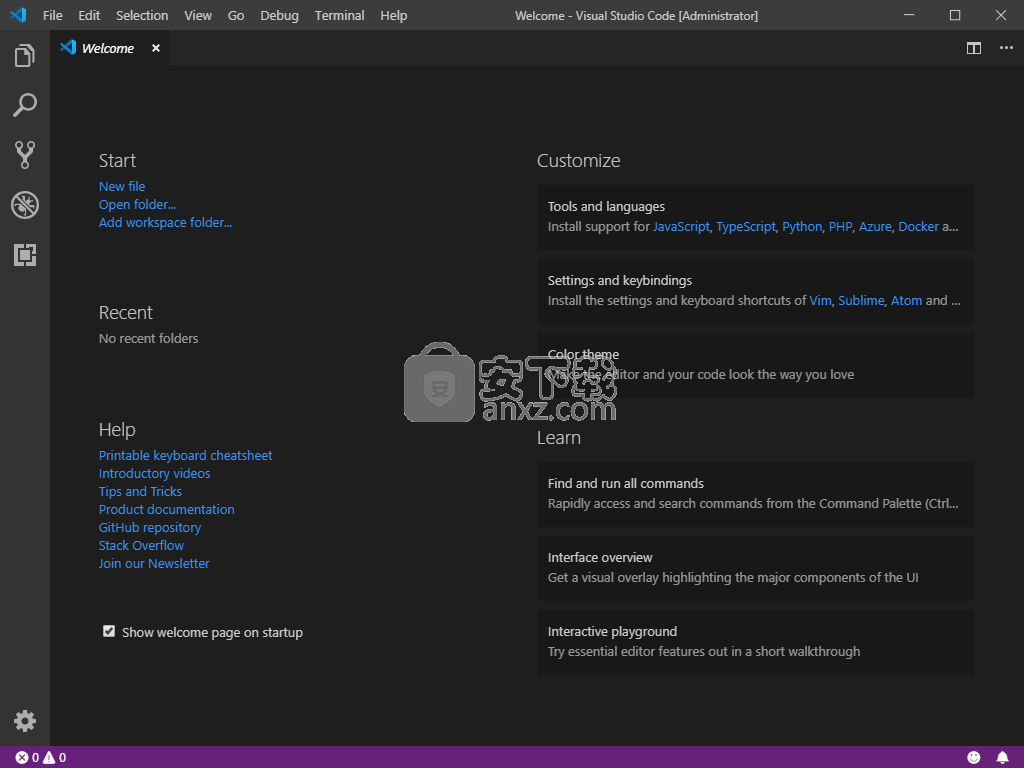Open the Search view in activity bar
This screenshot has width=1024, height=768.
click(x=25, y=105)
